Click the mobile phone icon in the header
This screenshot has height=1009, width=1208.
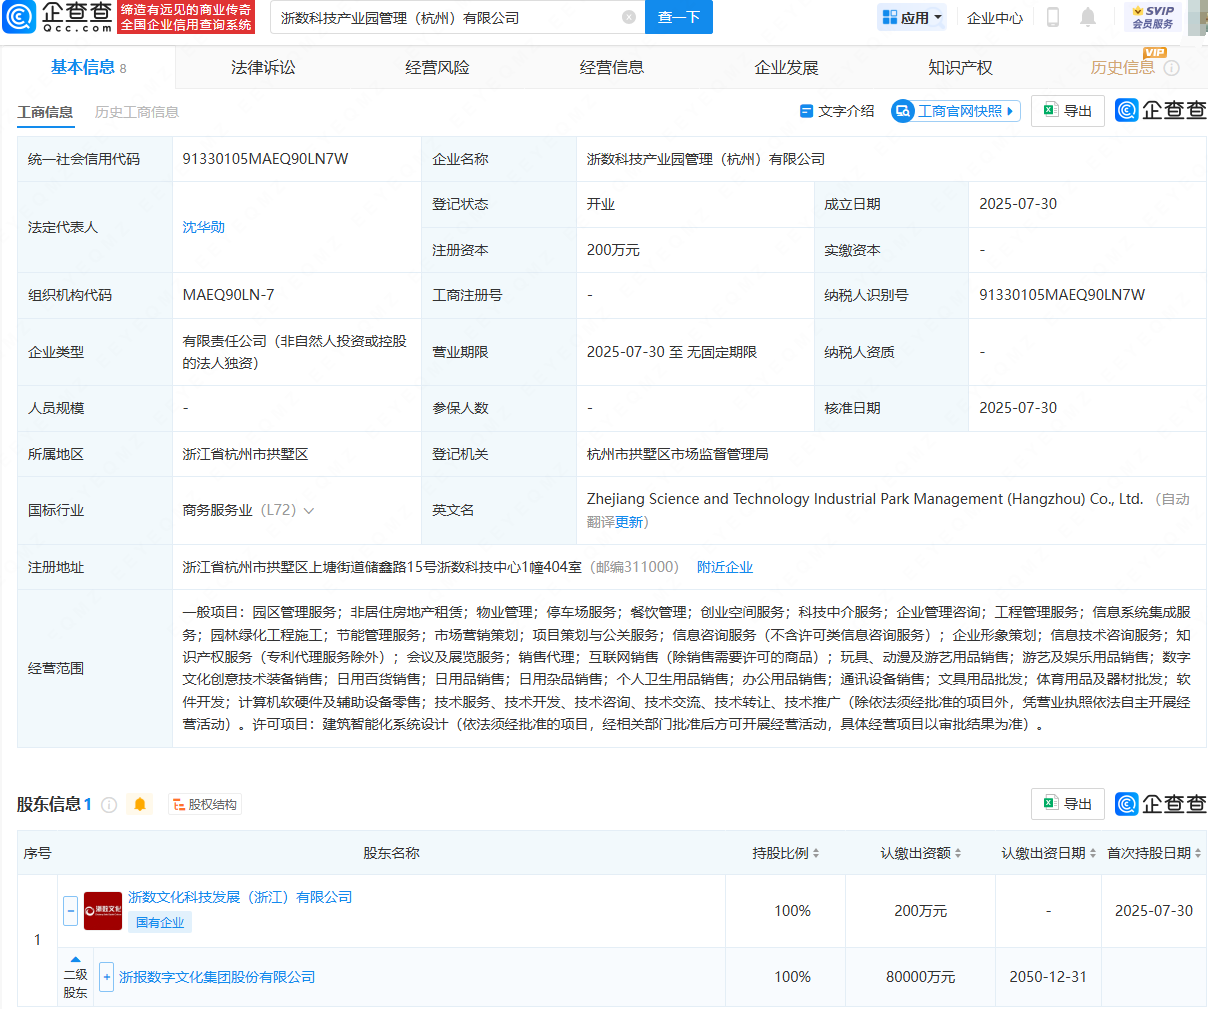1052,17
